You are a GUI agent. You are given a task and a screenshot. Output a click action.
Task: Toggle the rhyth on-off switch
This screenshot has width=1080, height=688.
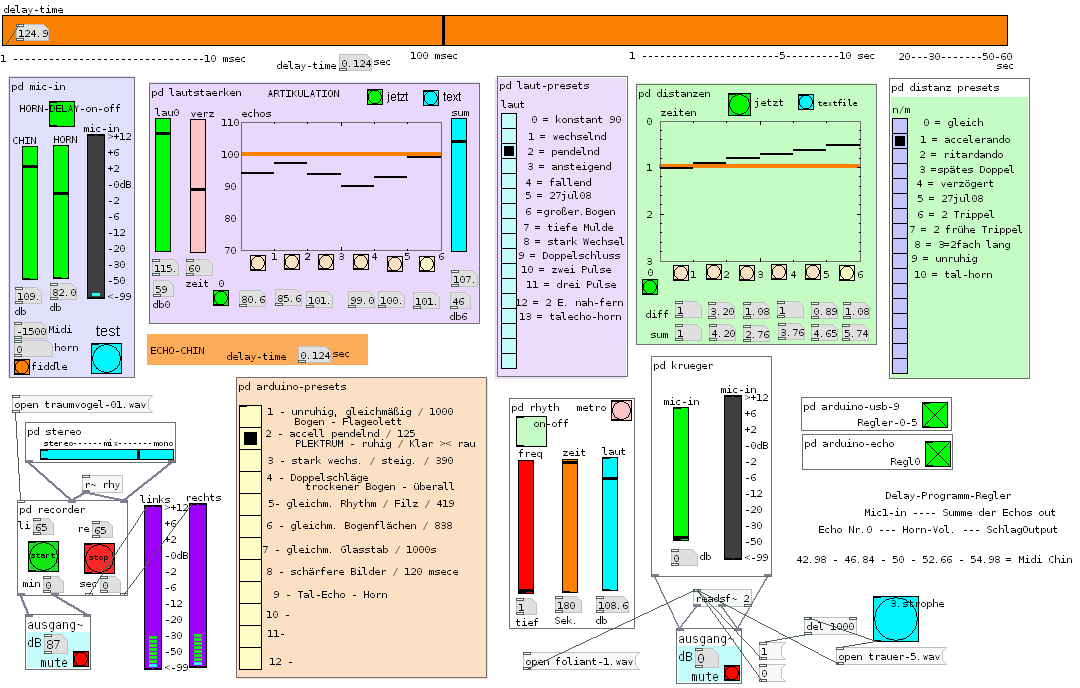click(x=531, y=432)
